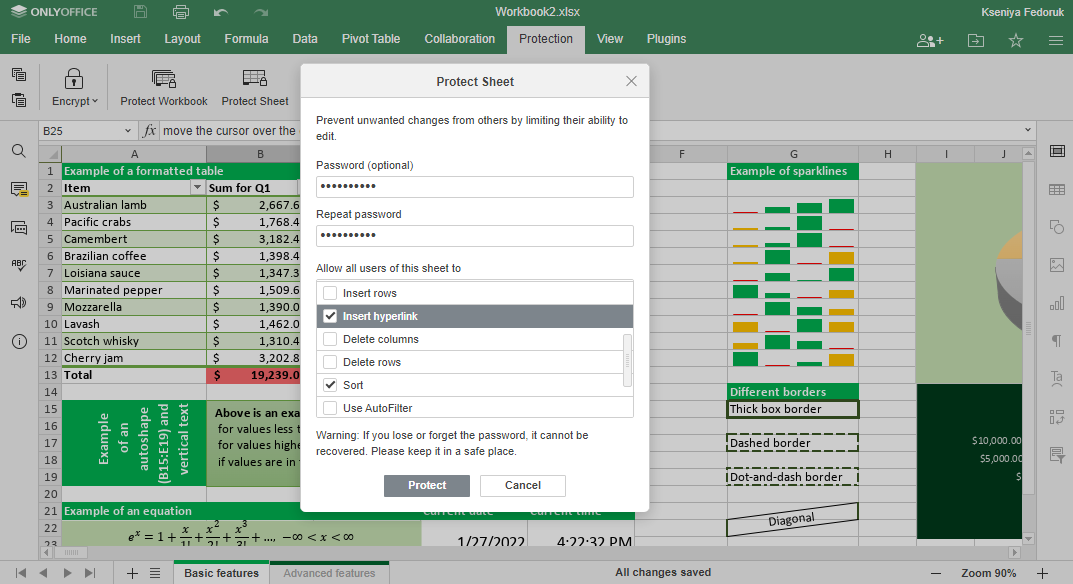The width and height of the screenshot is (1073, 584).
Task: Switch to the Pivot Table tab
Action: click(370, 39)
